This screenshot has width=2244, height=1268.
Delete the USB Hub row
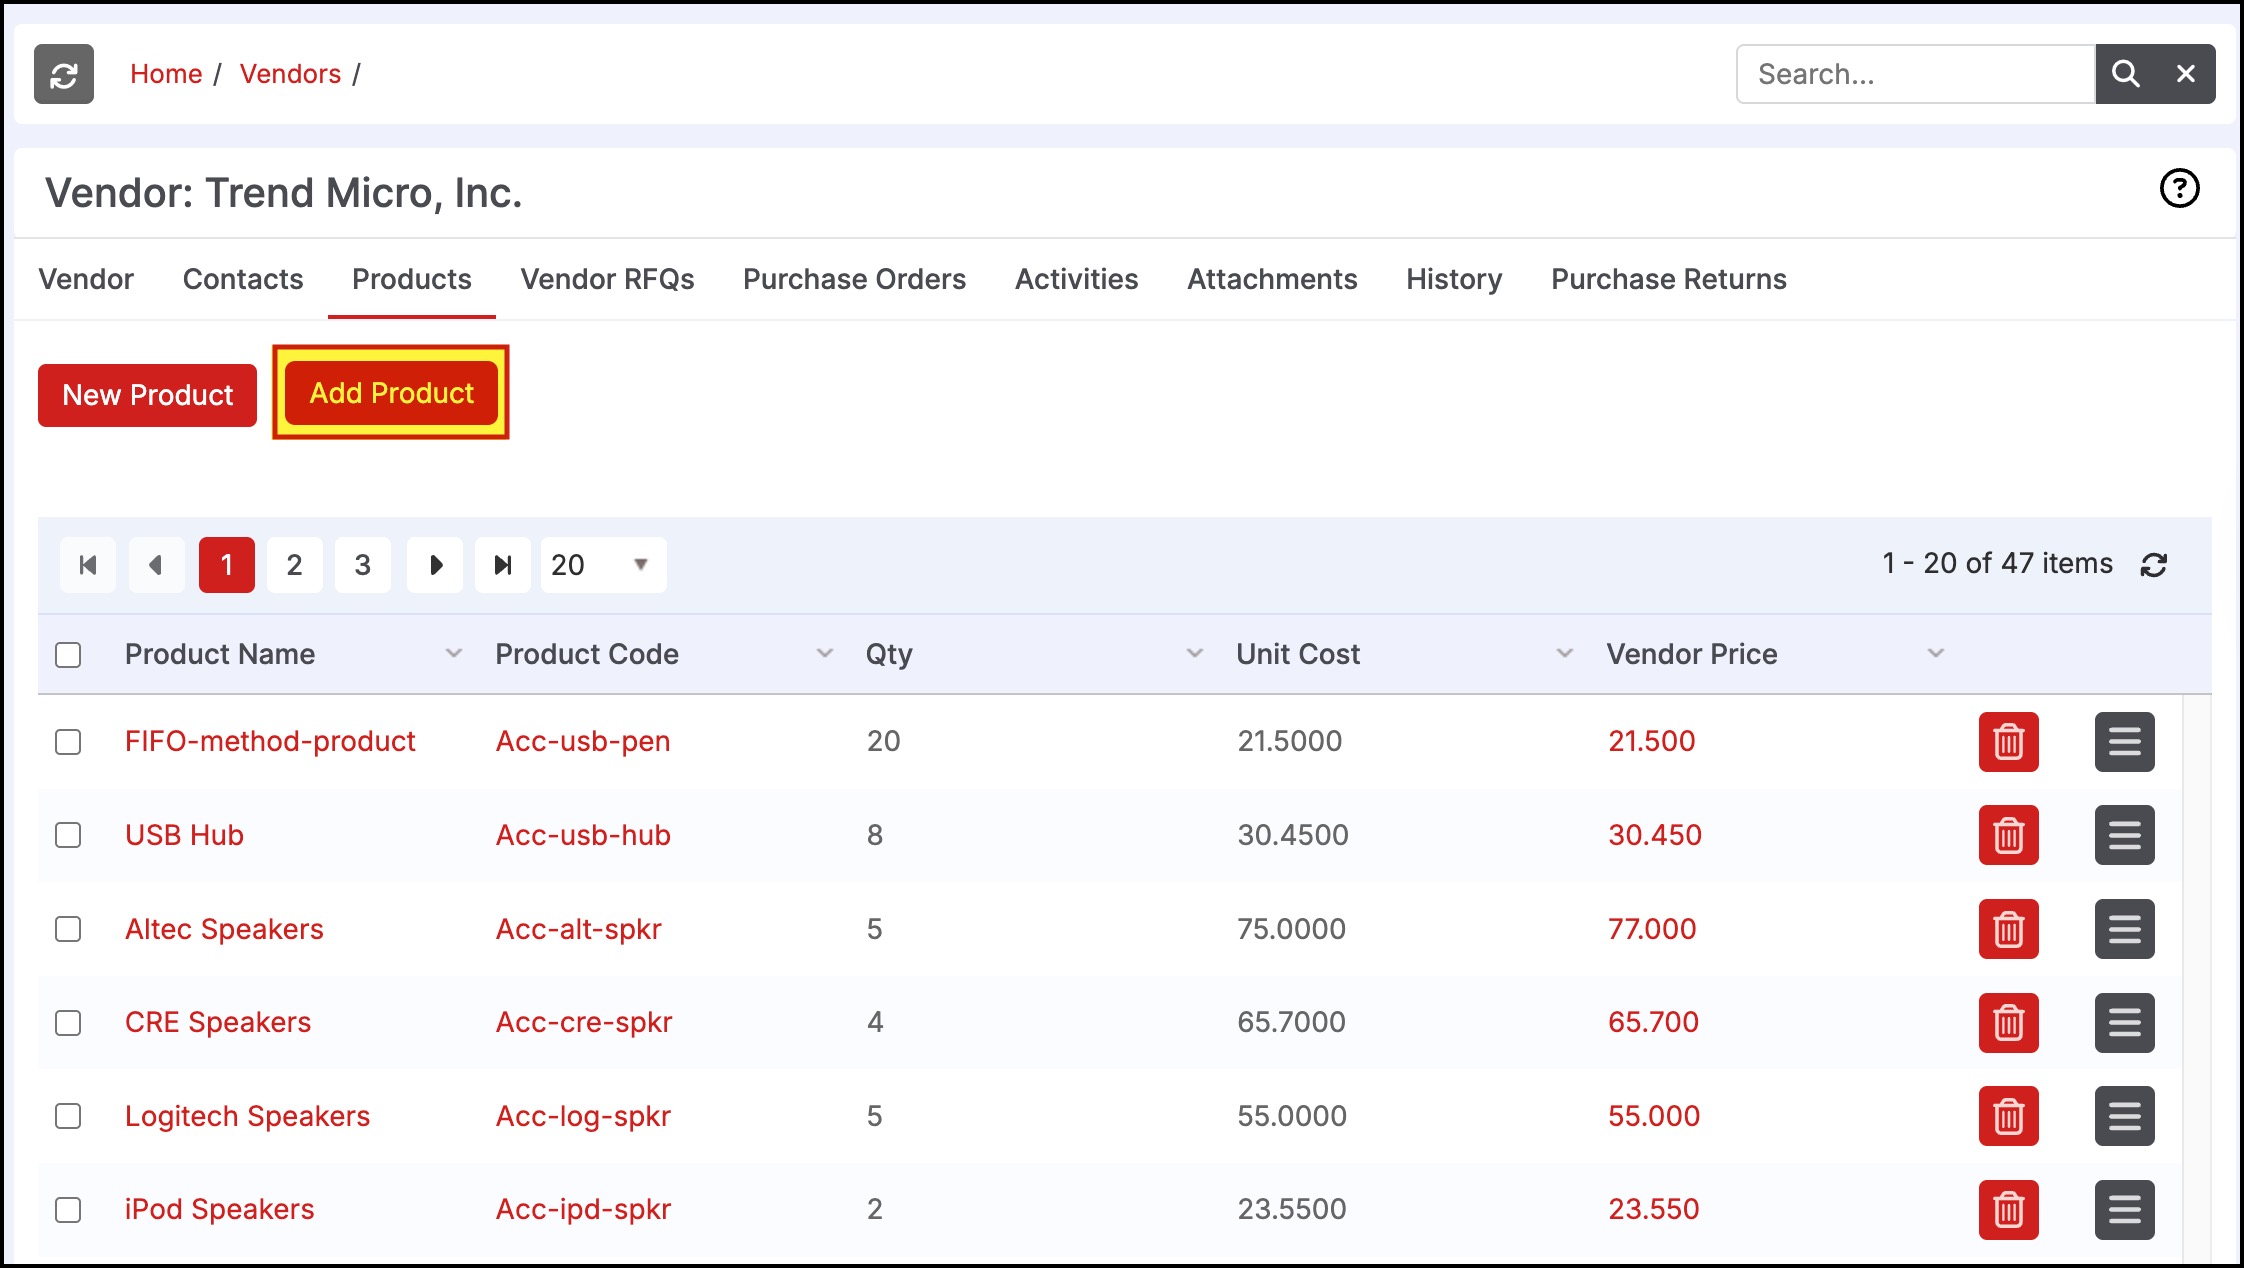click(x=2009, y=835)
